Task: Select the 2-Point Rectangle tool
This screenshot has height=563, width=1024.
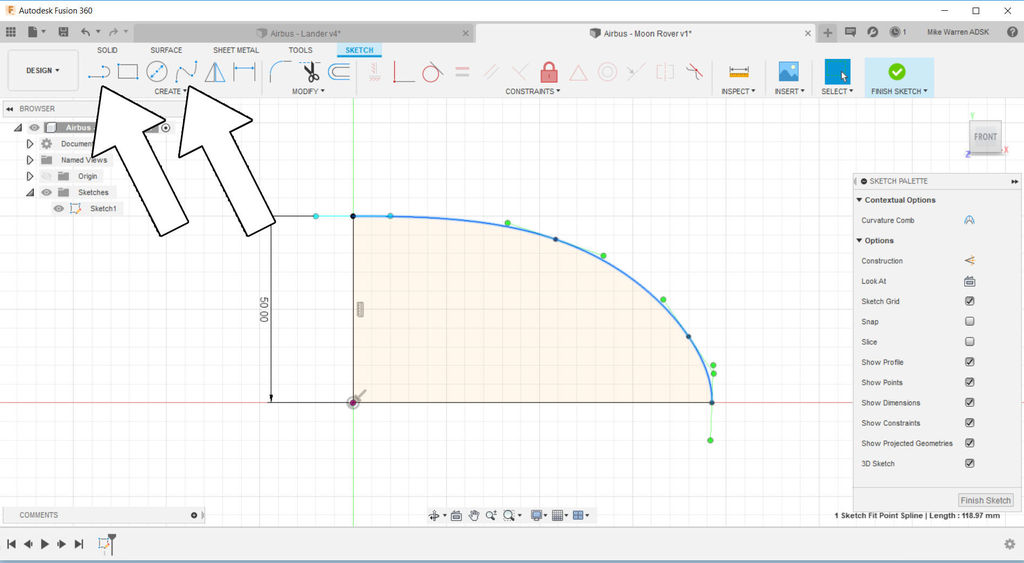Action: click(x=128, y=72)
